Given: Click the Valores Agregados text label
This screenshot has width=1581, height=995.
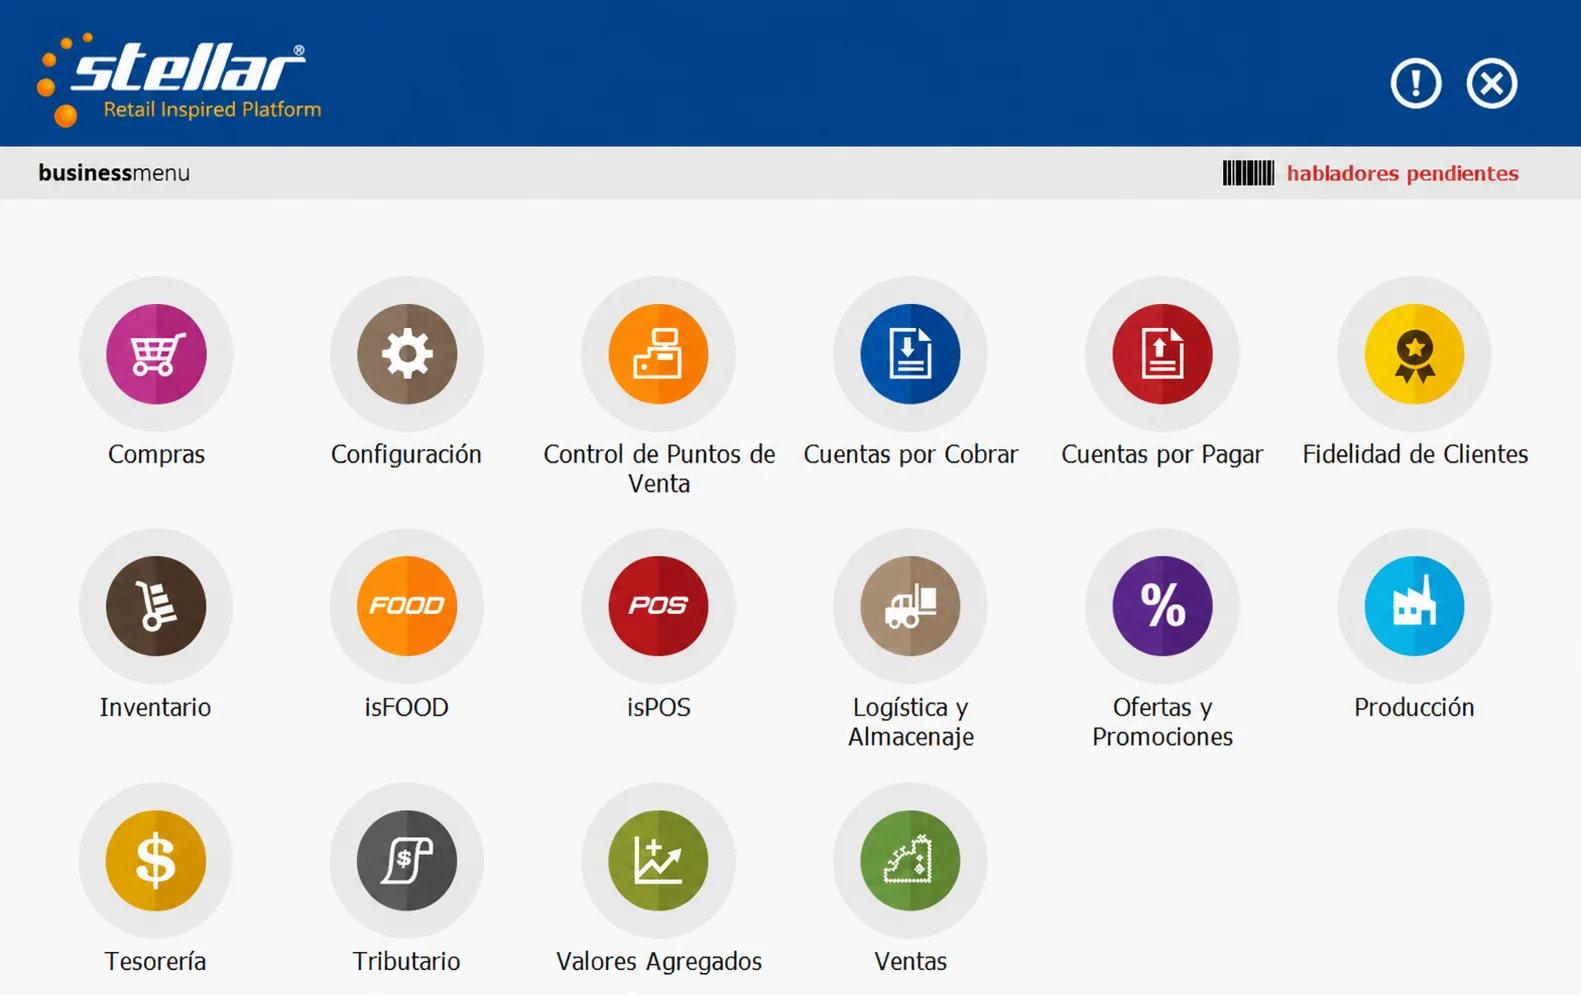Looking at the screenshot, I should tap(659, 961).
